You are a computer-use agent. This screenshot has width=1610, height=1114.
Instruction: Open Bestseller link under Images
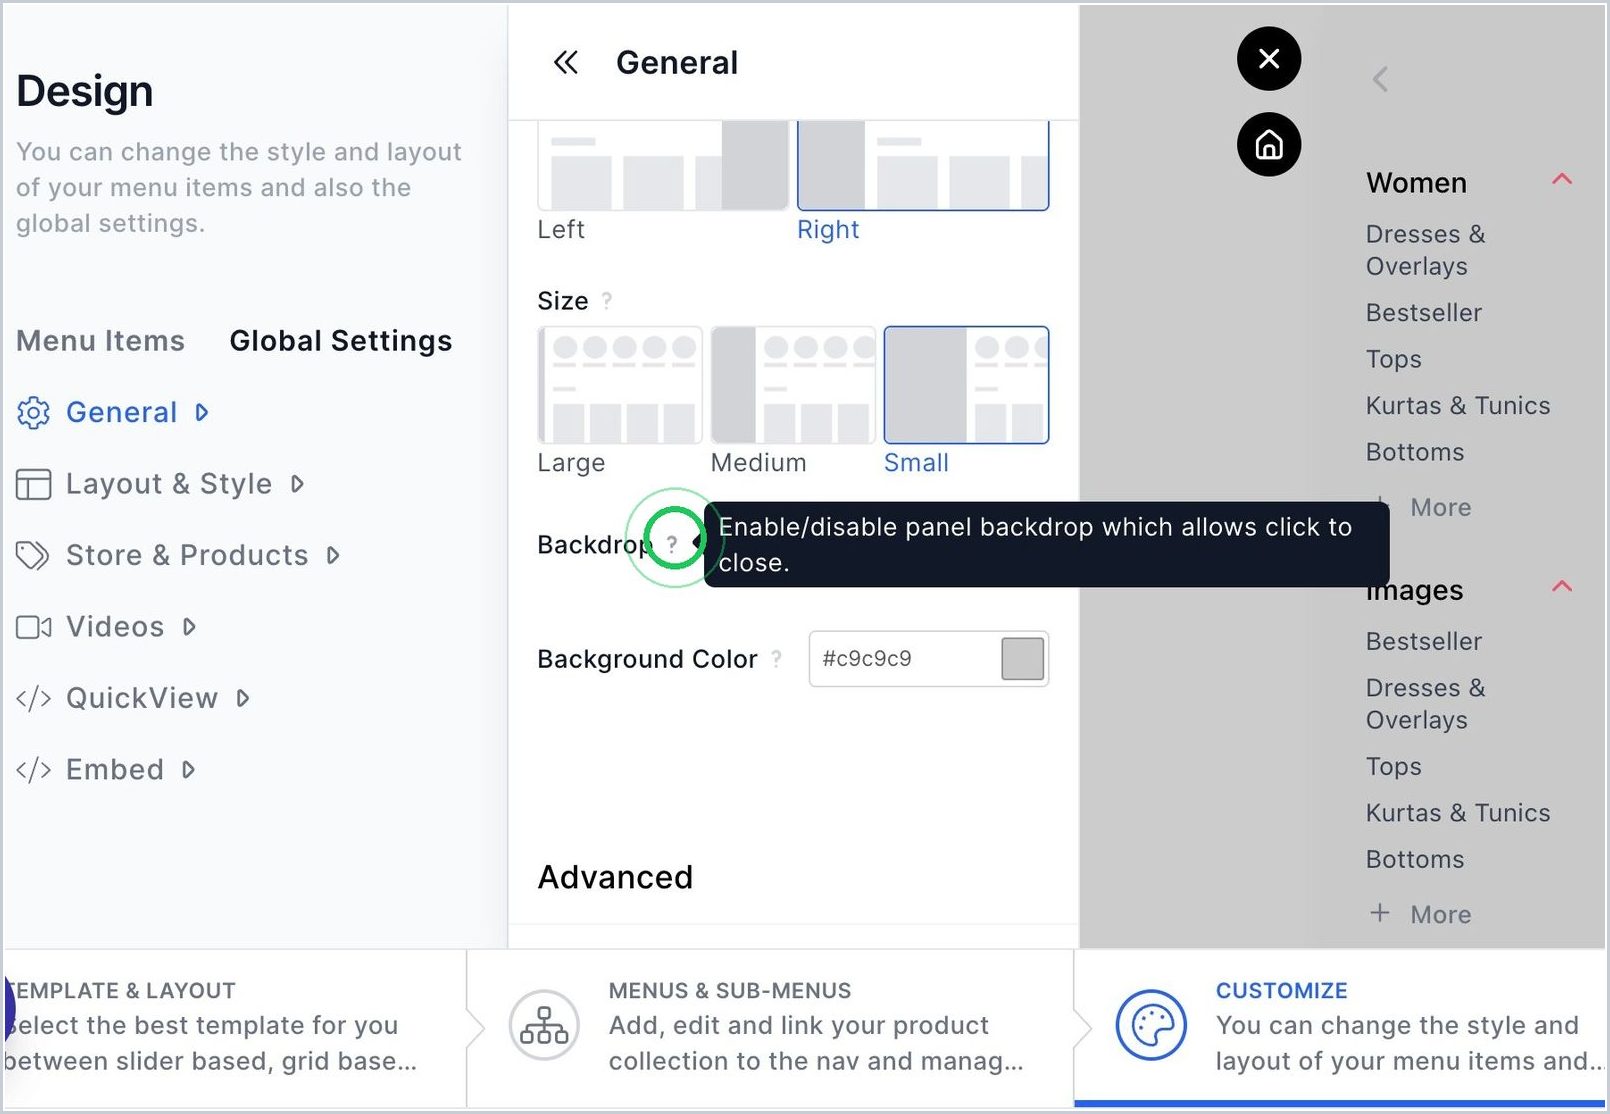click(1424, 642)
